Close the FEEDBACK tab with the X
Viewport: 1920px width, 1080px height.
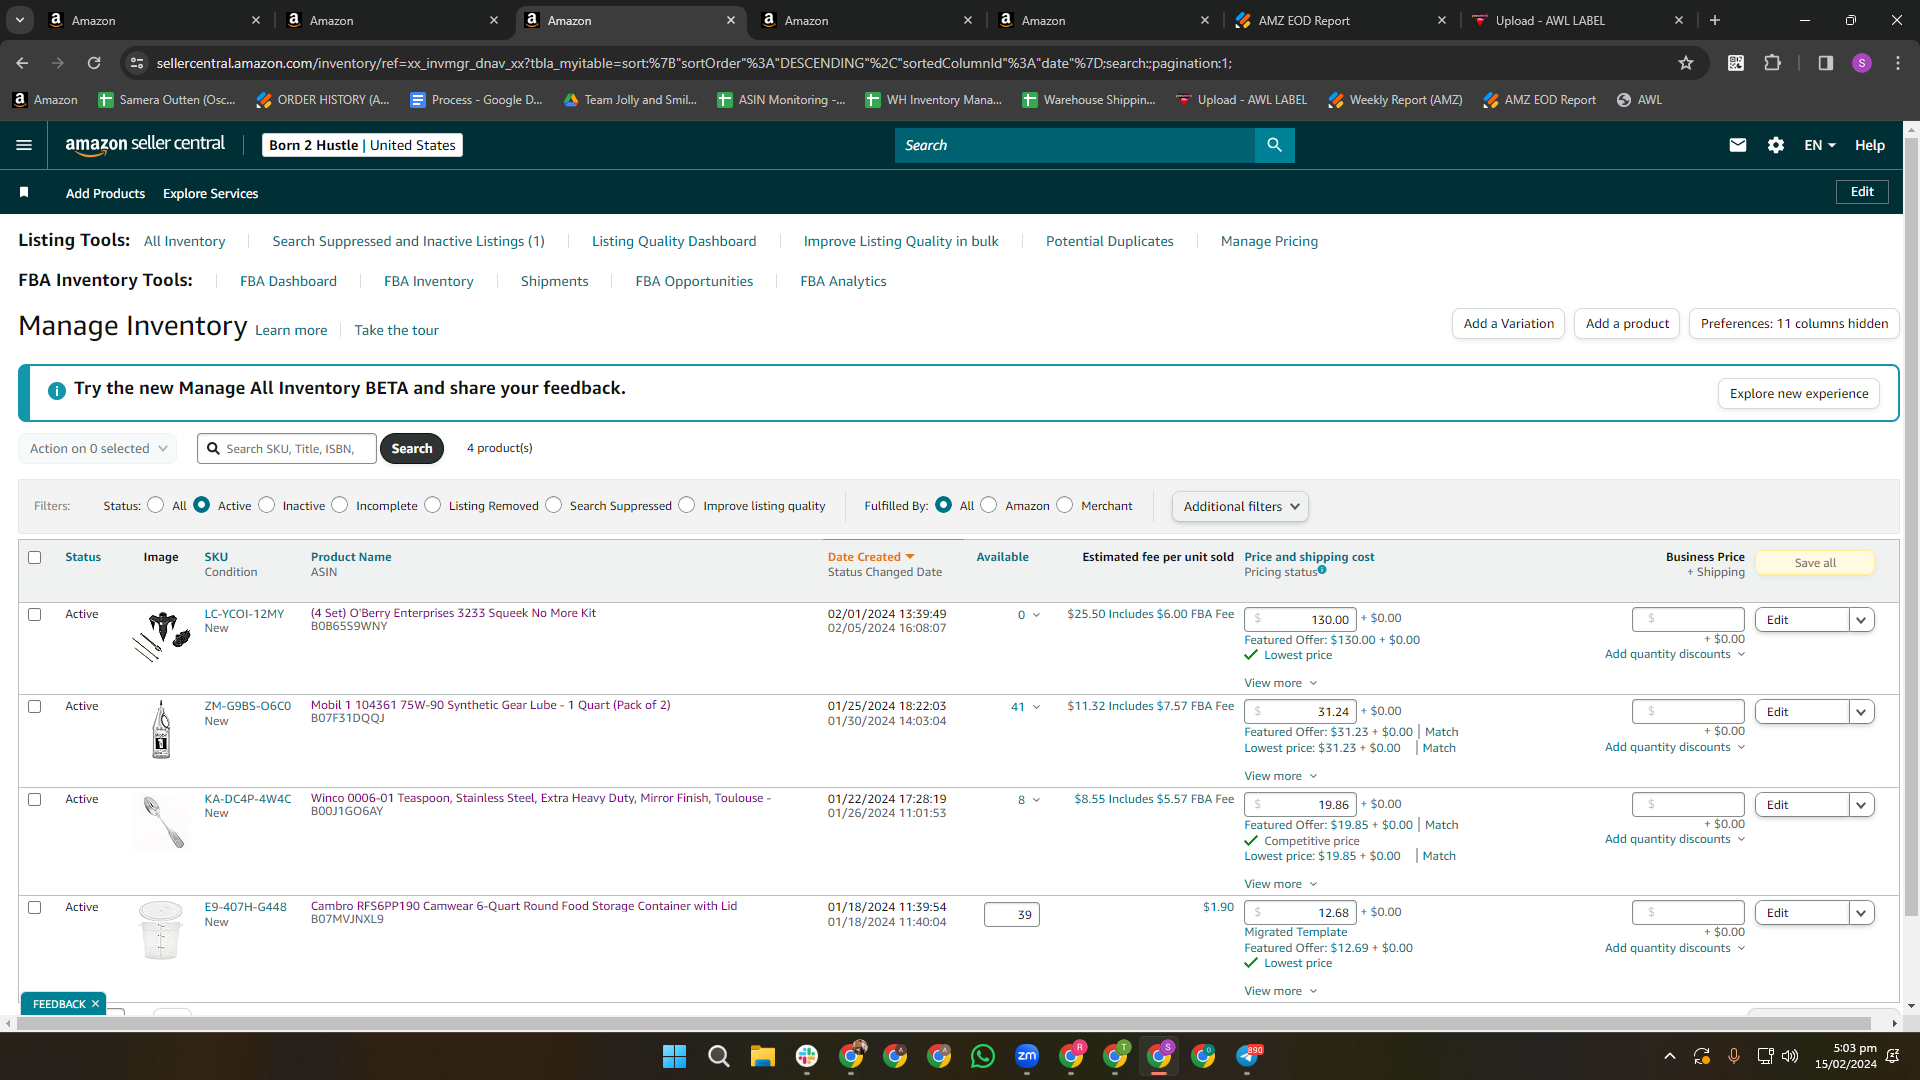(x=96, y=1004)
